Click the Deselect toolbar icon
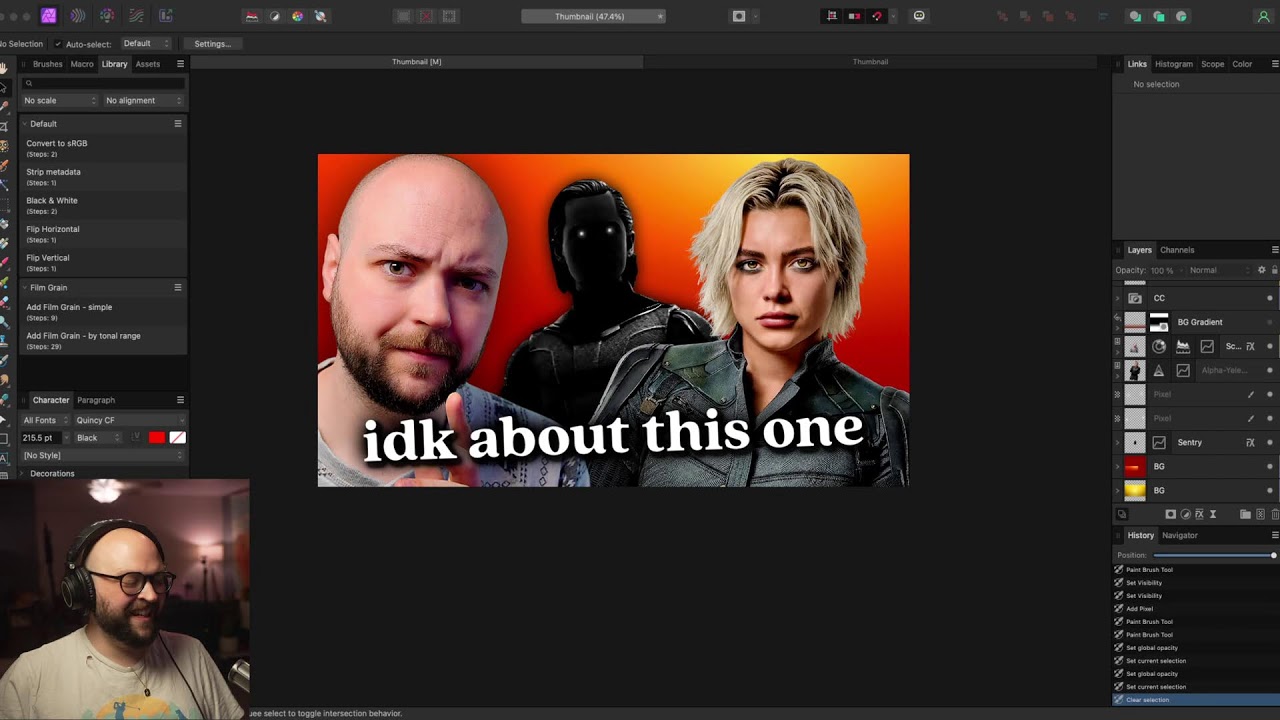The width and height of the screenshot is (1280, 720). tap(426, 16)
